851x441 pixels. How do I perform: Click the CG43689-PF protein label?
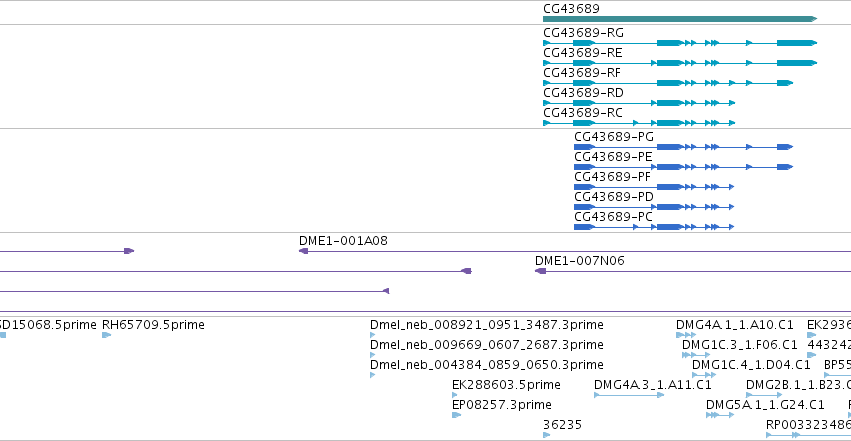point(612,177)
